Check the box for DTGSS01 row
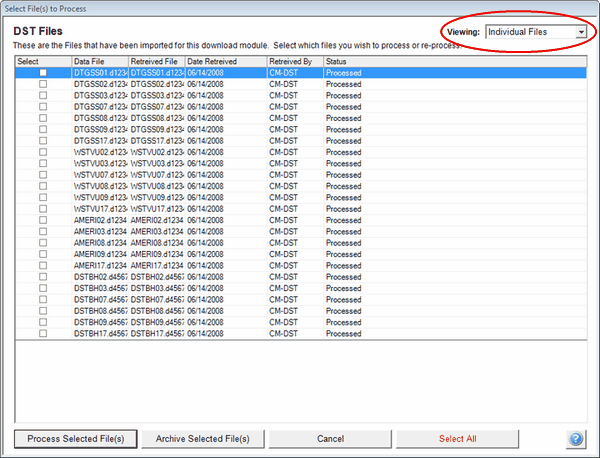This screenshot has width=600, height=458. [43, 73]
